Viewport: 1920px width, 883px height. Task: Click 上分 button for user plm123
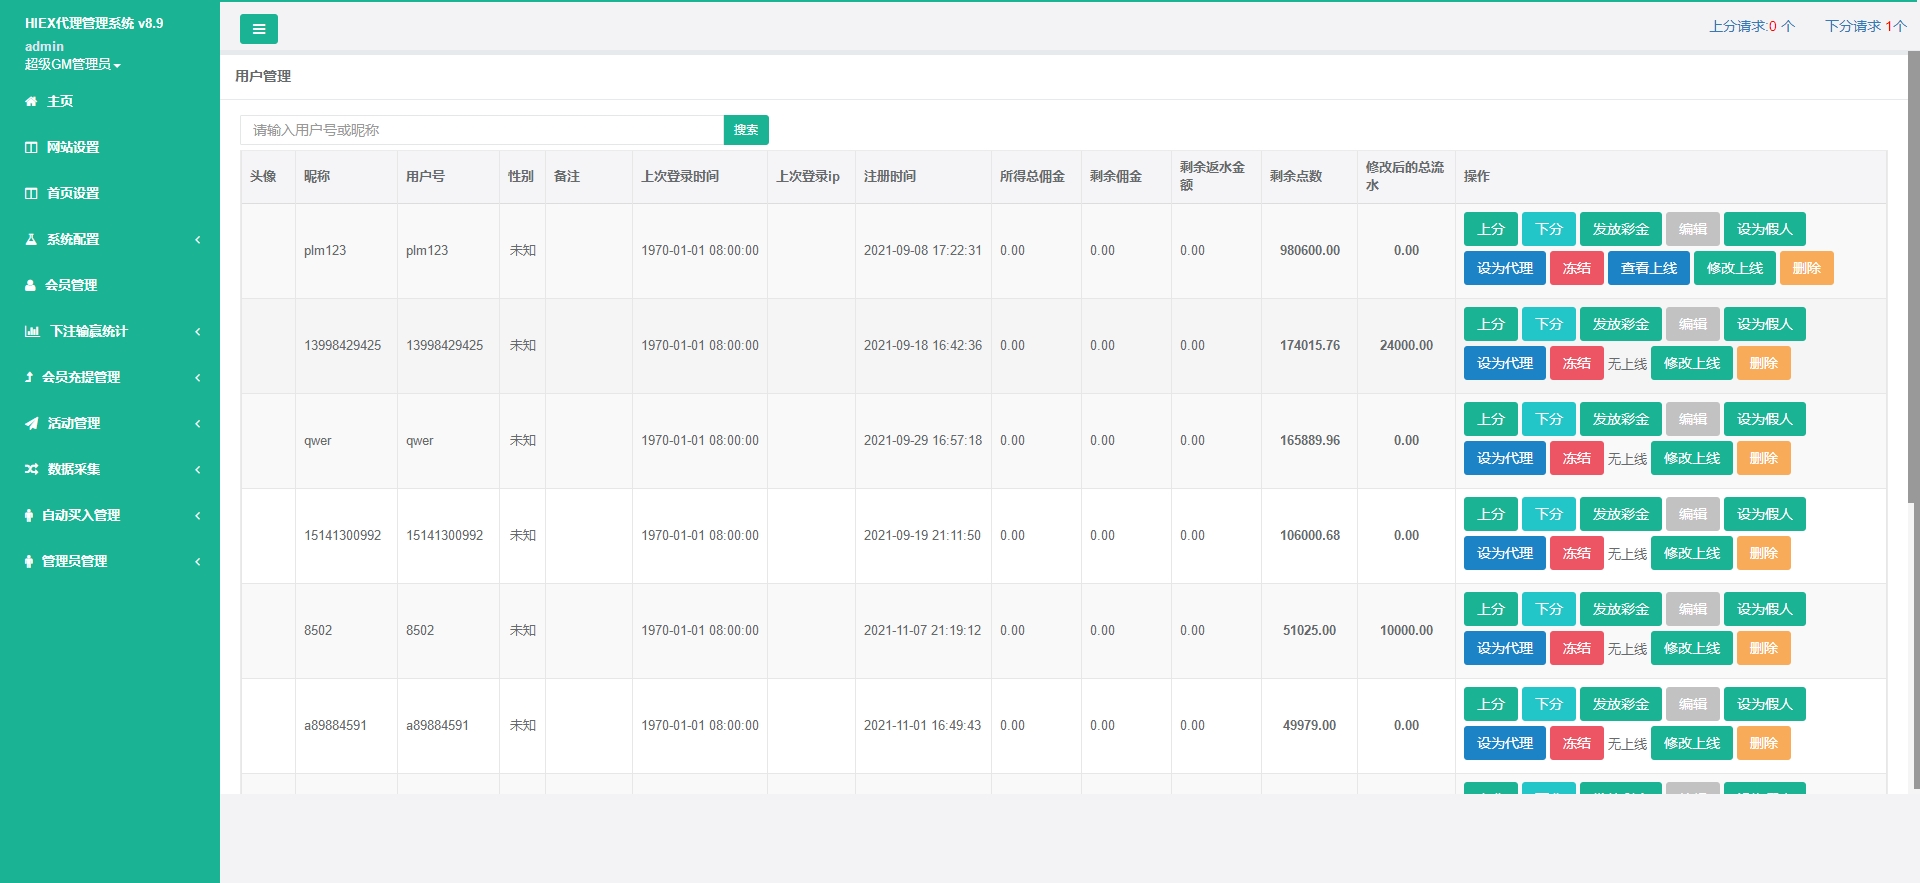tap(1490, 229)
